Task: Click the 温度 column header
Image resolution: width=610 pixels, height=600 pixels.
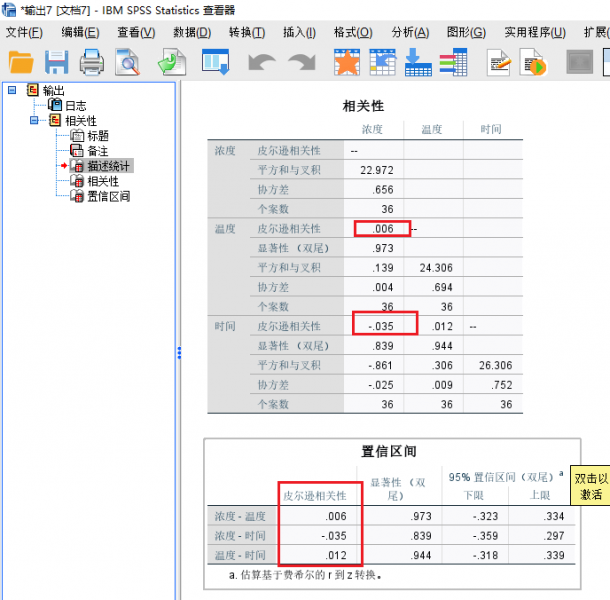Action: pyautogui.click(x=432, y=129)
